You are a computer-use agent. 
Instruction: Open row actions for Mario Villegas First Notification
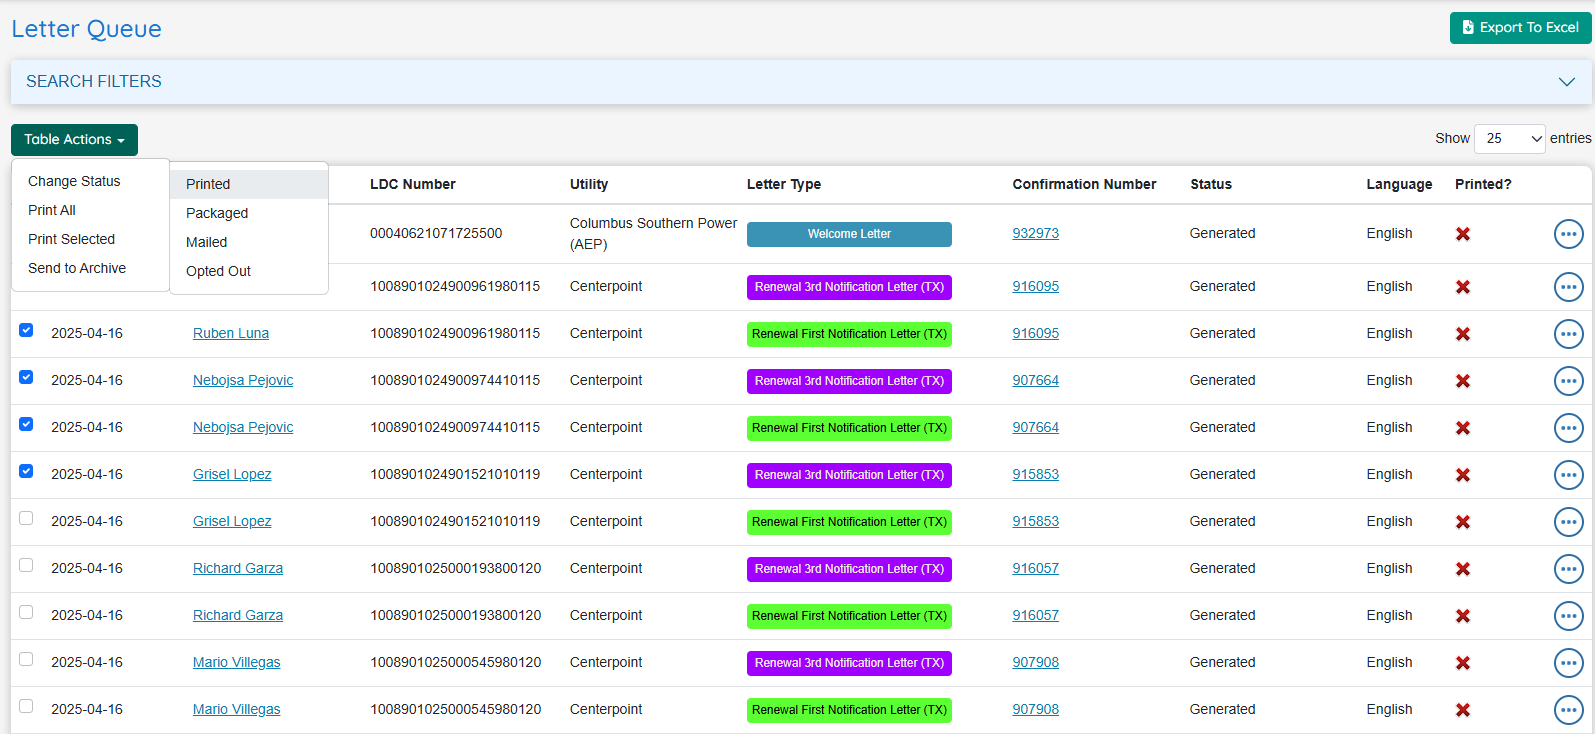point(1568,710)
